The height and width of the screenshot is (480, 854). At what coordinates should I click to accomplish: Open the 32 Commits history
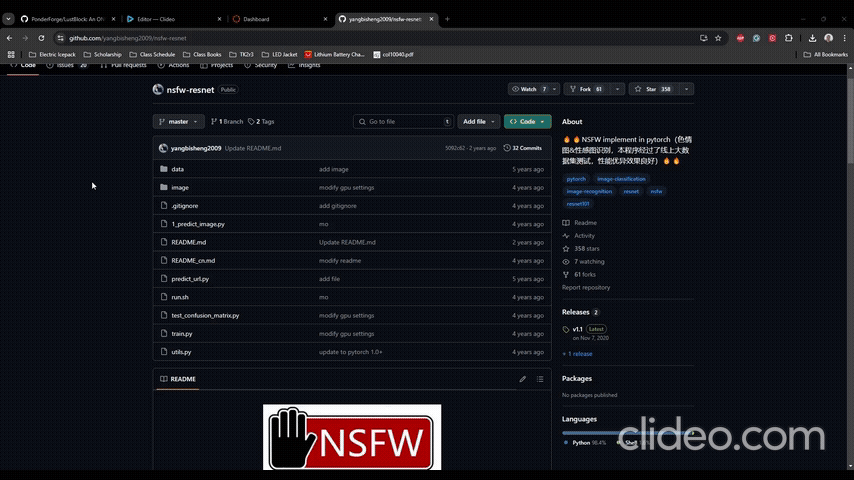(523, 148)
